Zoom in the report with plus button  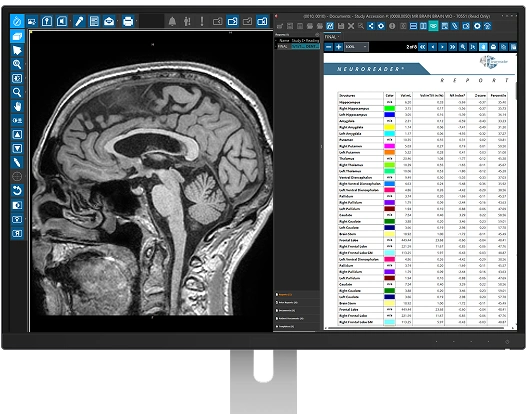click(338, 47)
